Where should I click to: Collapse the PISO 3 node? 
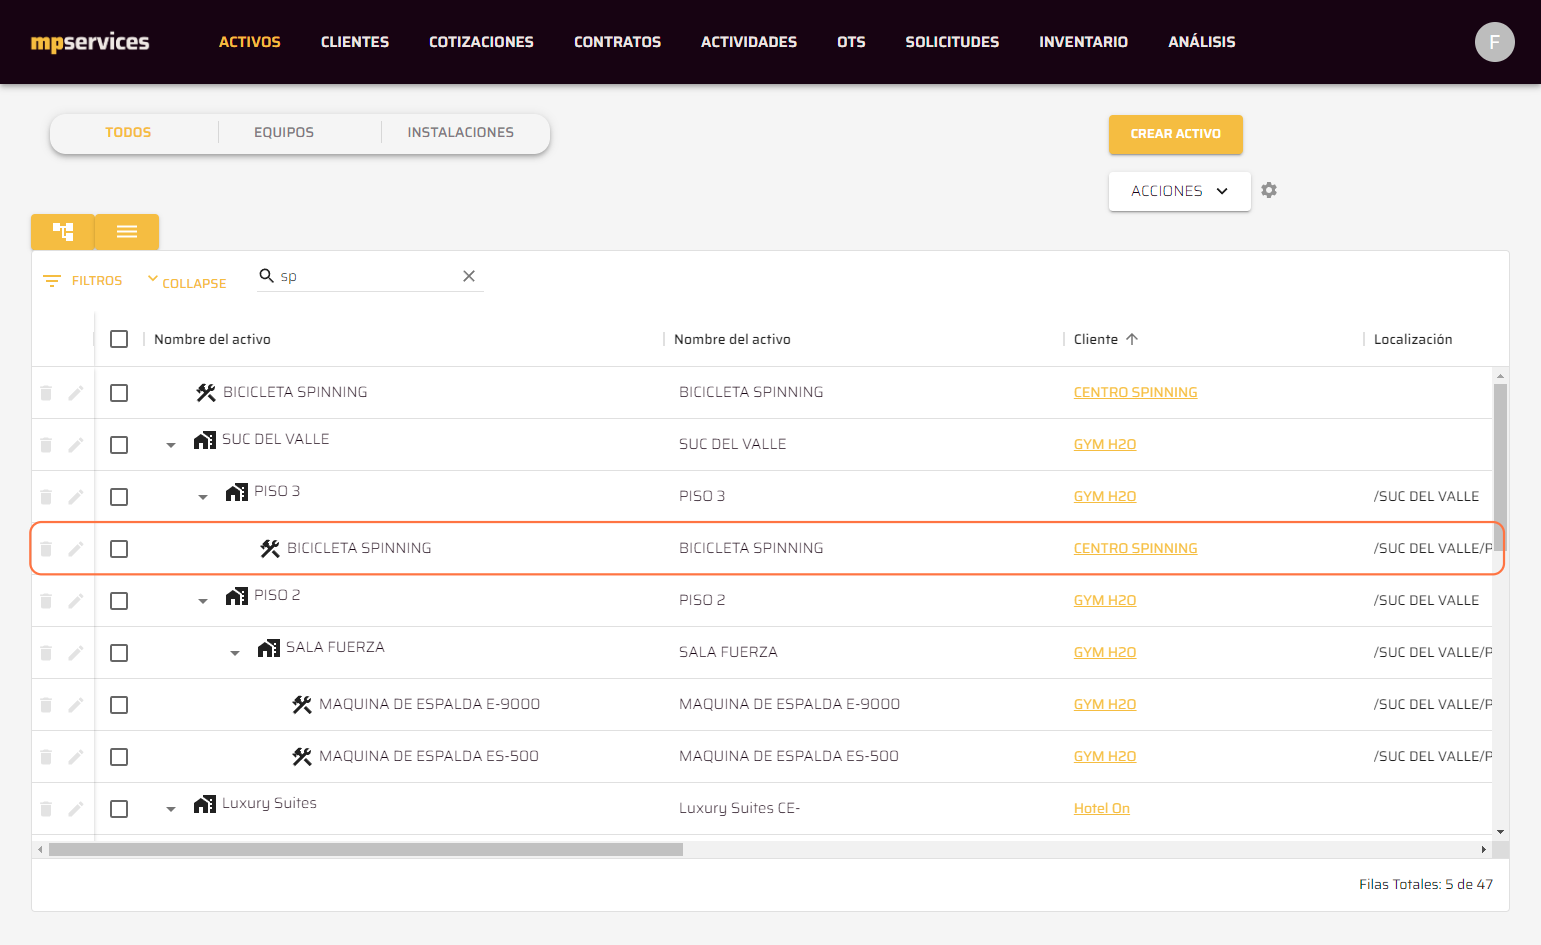(203, 497)
